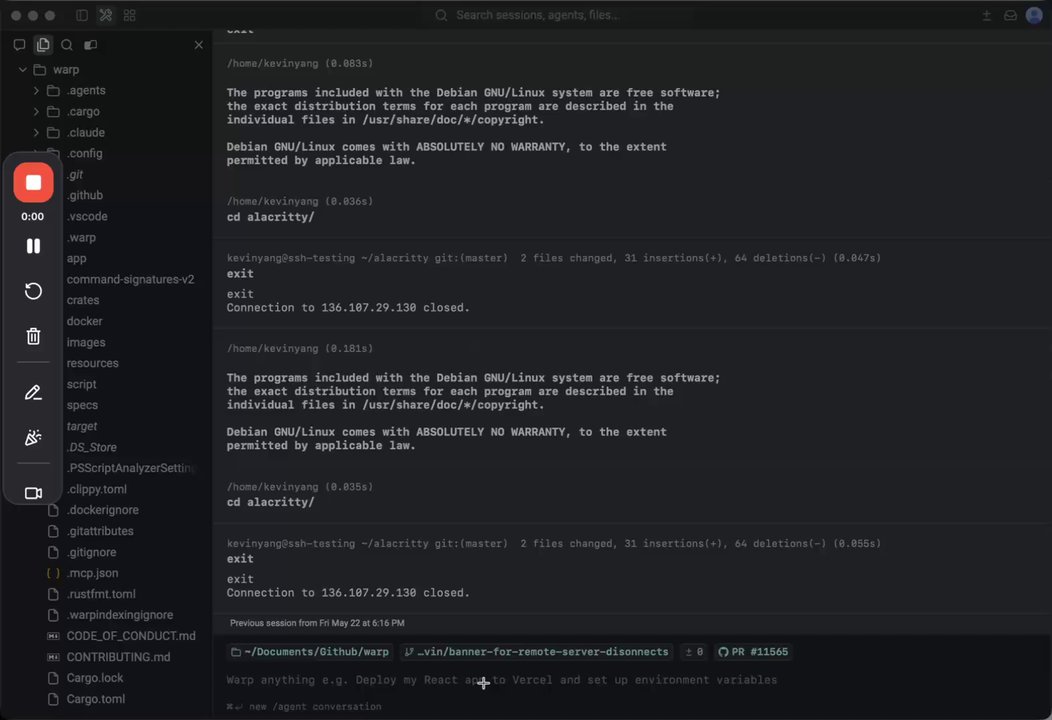Click the confetti effects icon

click(x=33, y=438)
